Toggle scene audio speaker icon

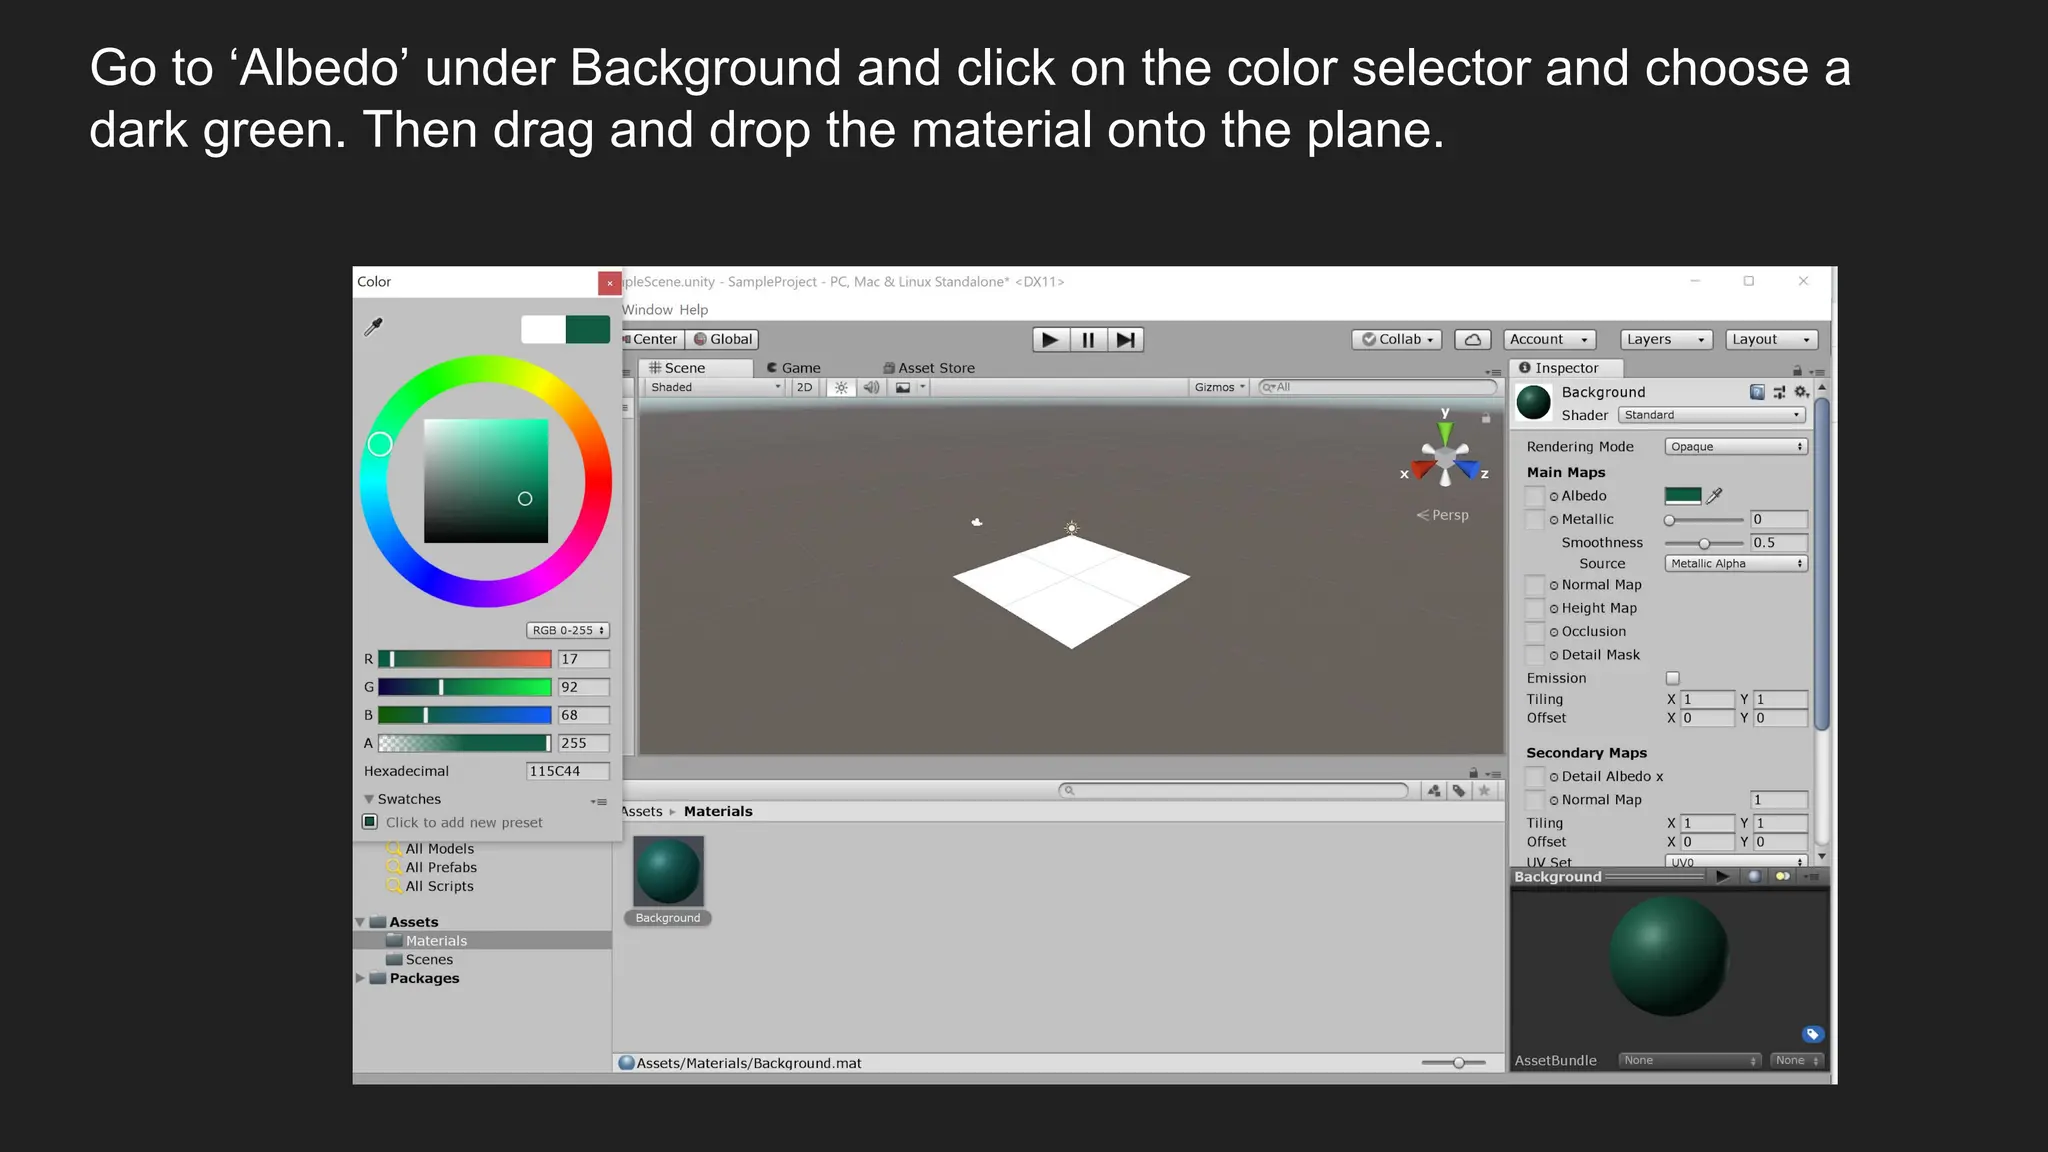871,388
